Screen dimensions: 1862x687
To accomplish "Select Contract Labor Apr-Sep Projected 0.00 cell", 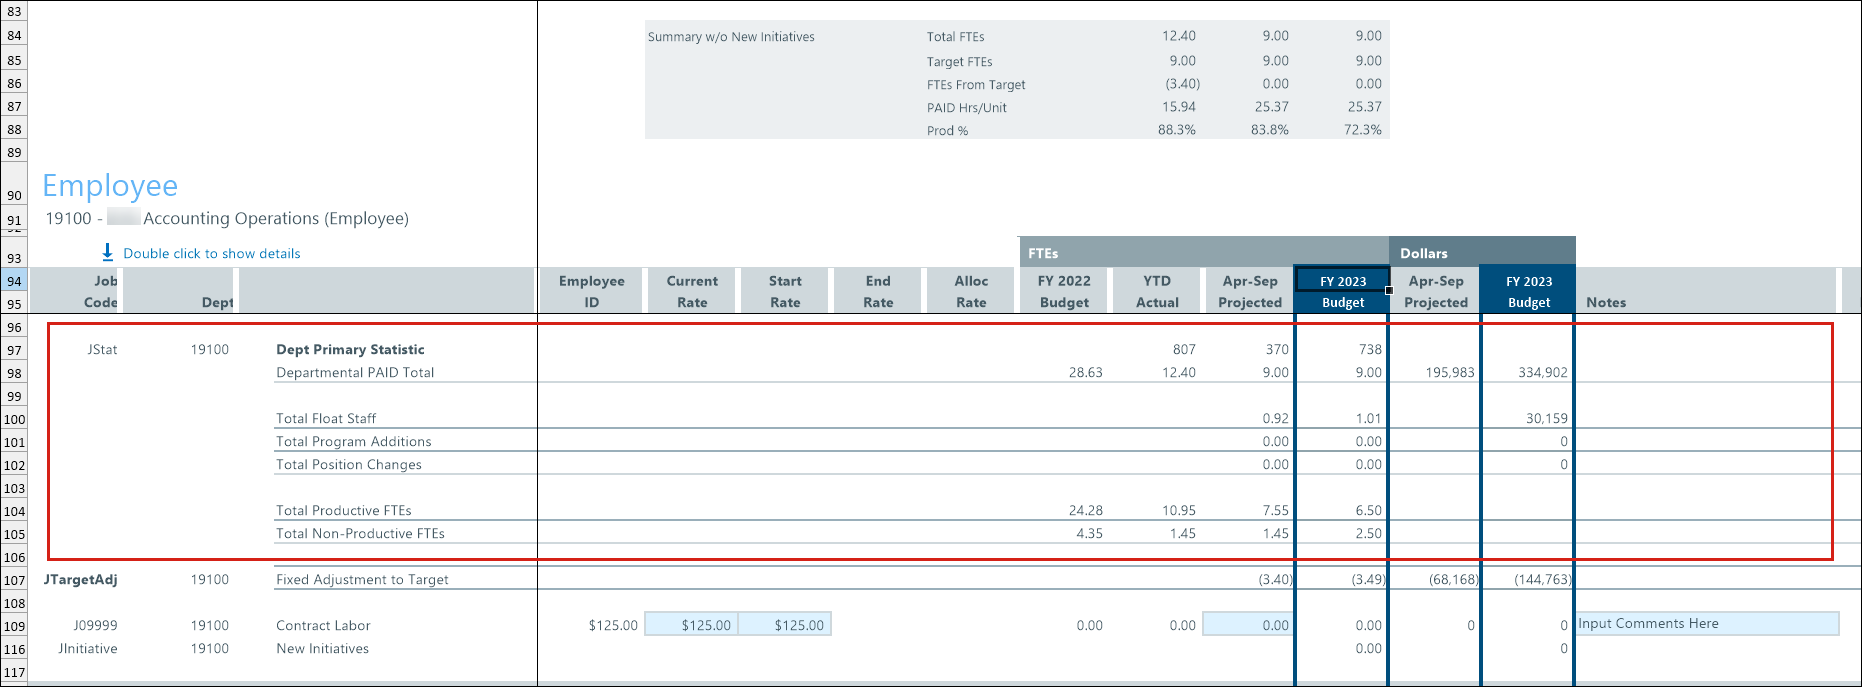I will (1249, 625).
